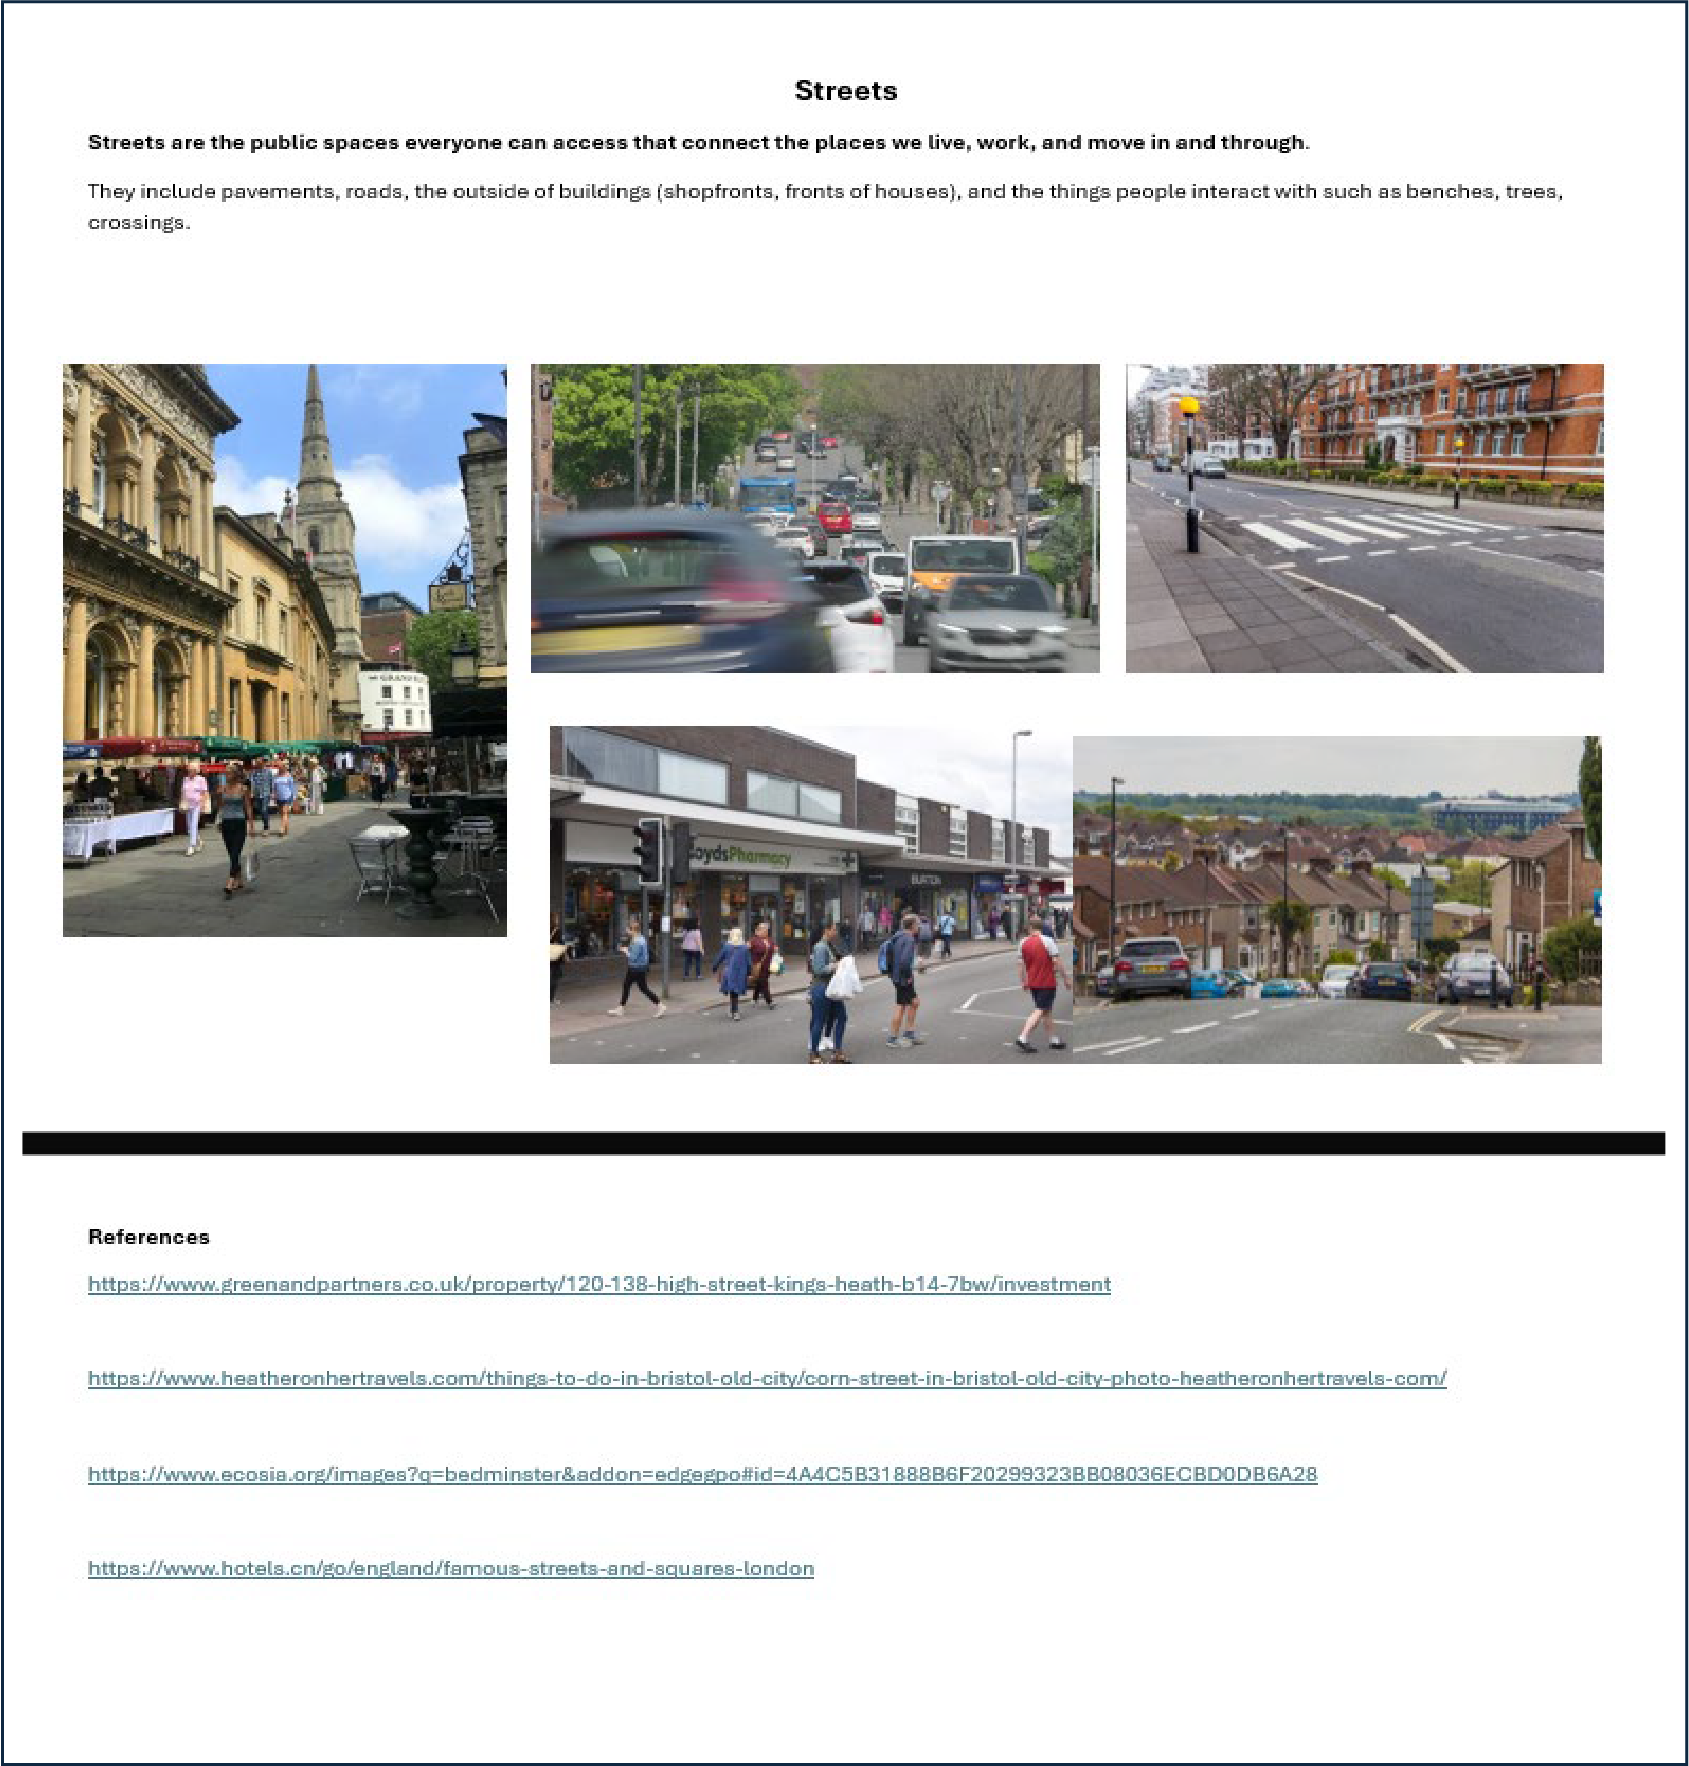Open the hotels.cn famous streets link
This screenshot has width=1689, height=1766.
tap(450, 1568)
